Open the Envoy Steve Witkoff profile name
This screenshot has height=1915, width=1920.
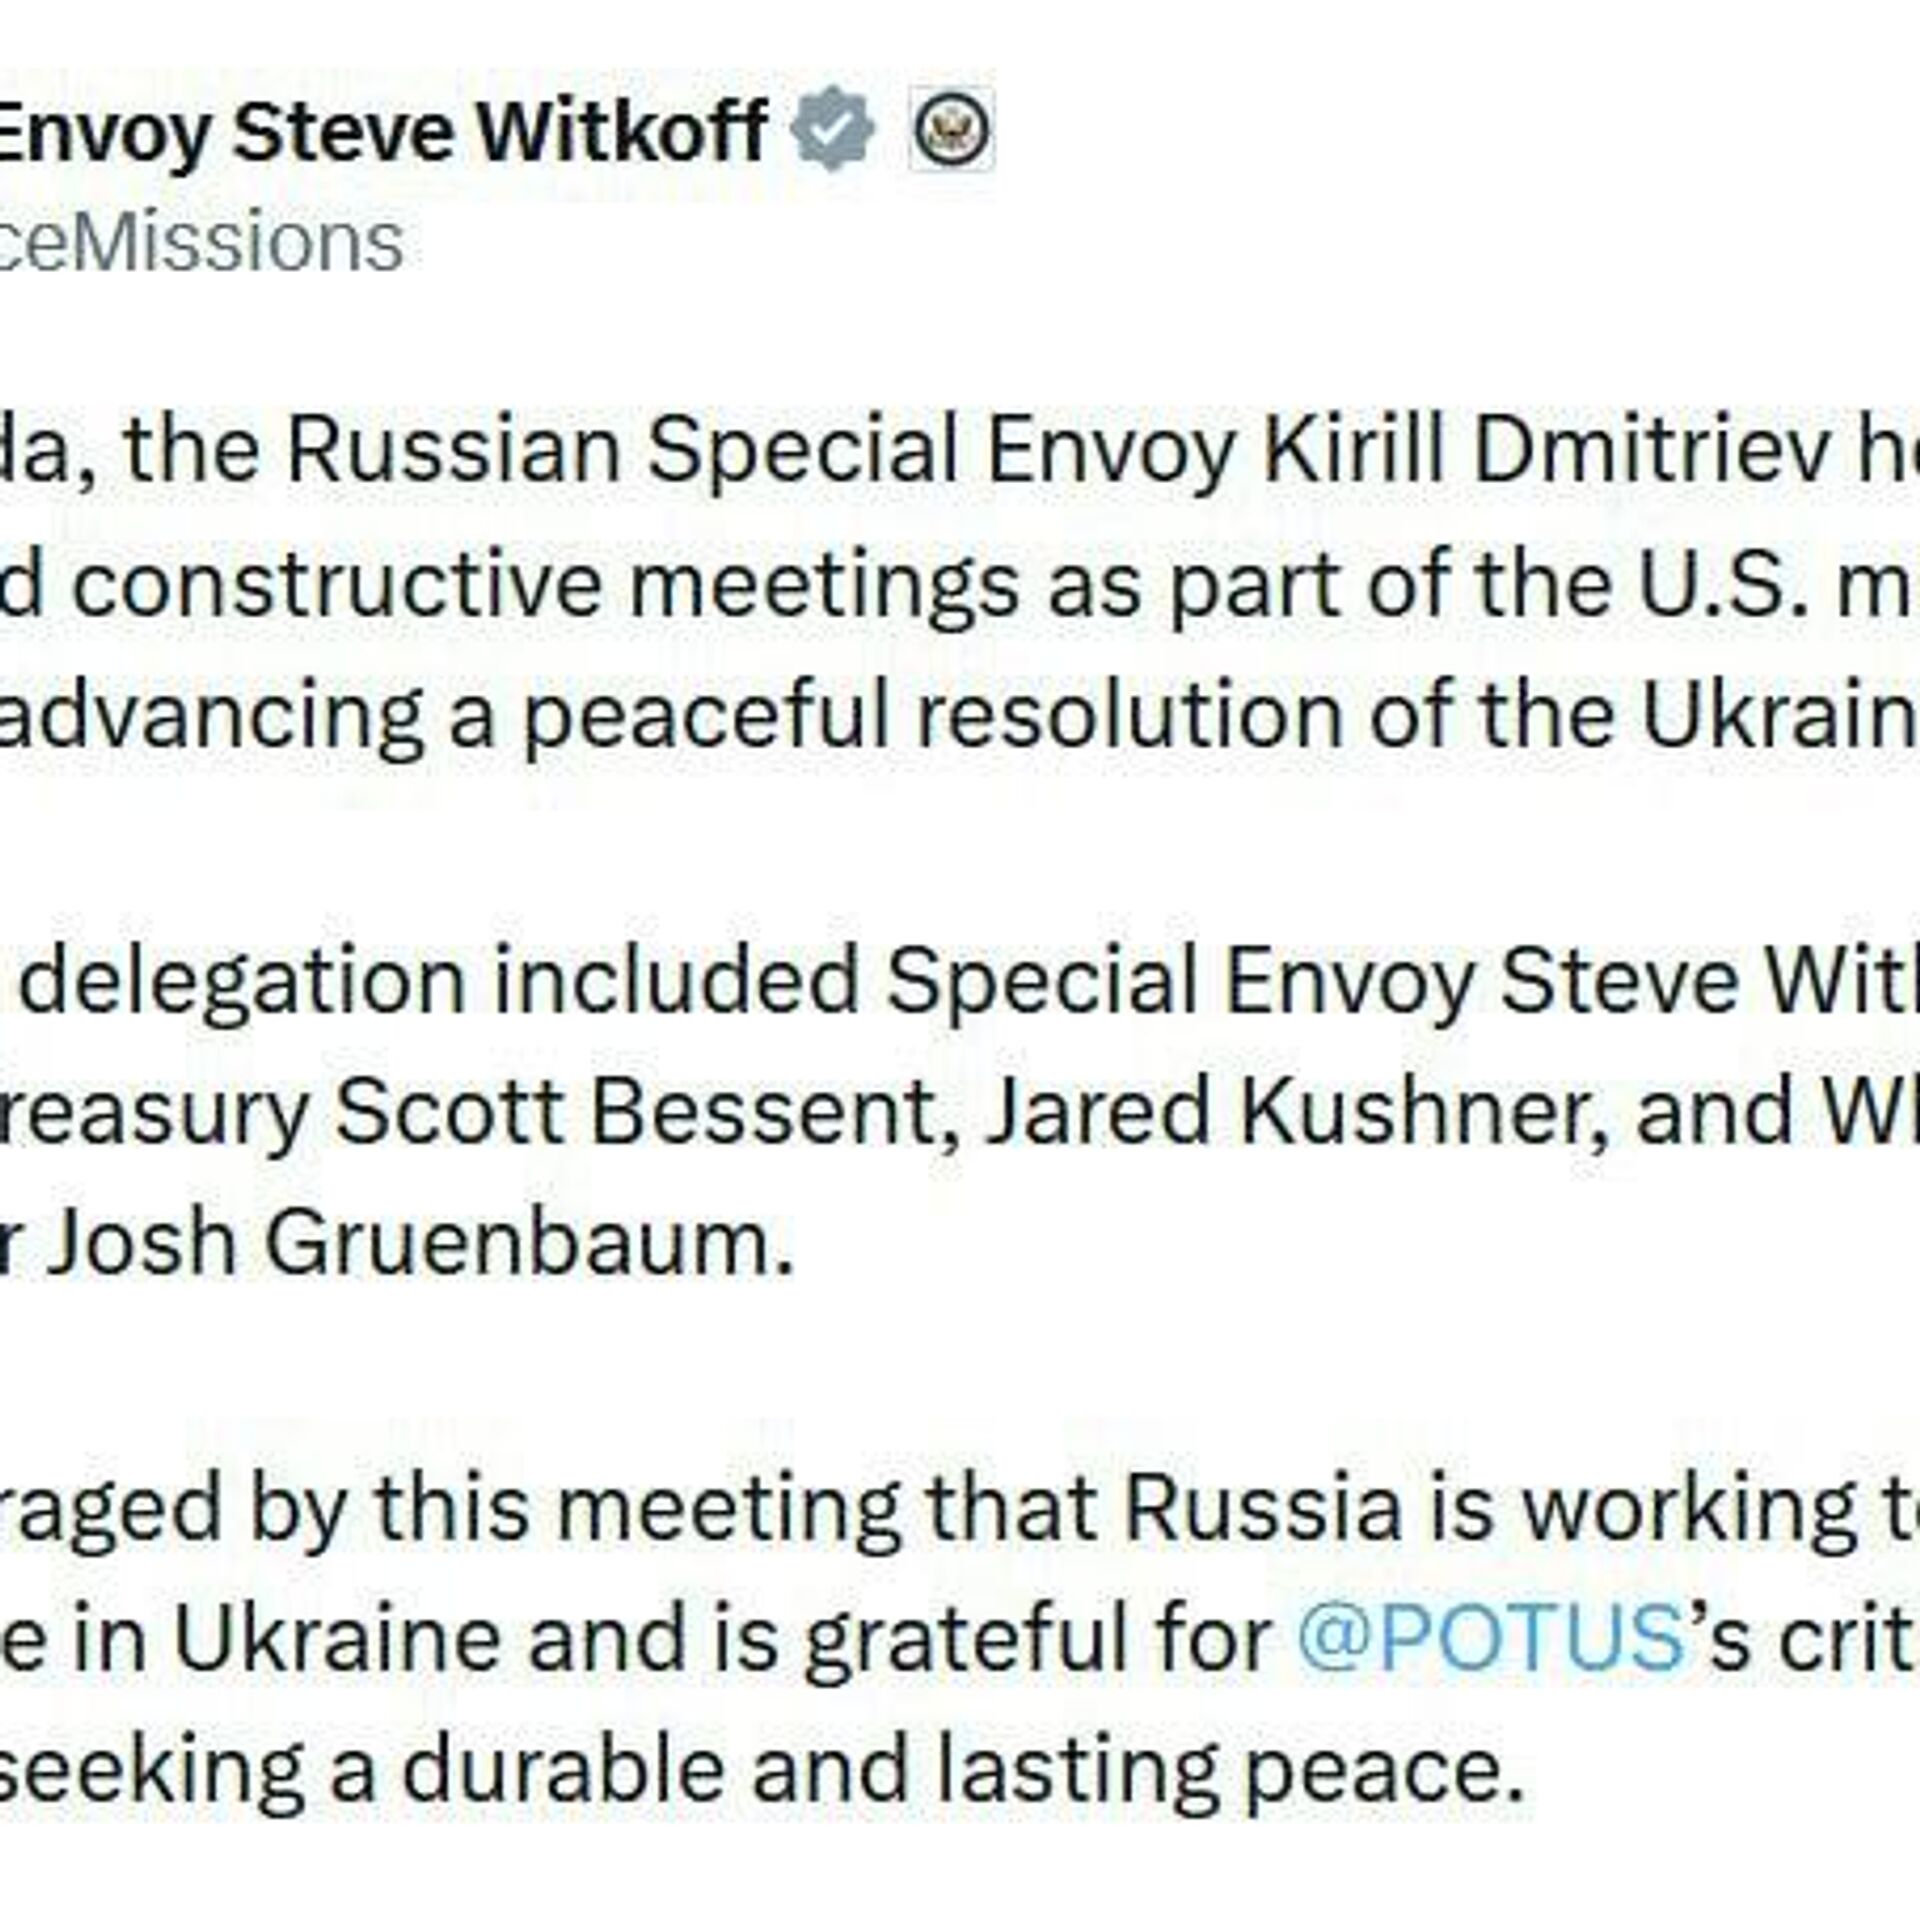click(x=380, y=130)
